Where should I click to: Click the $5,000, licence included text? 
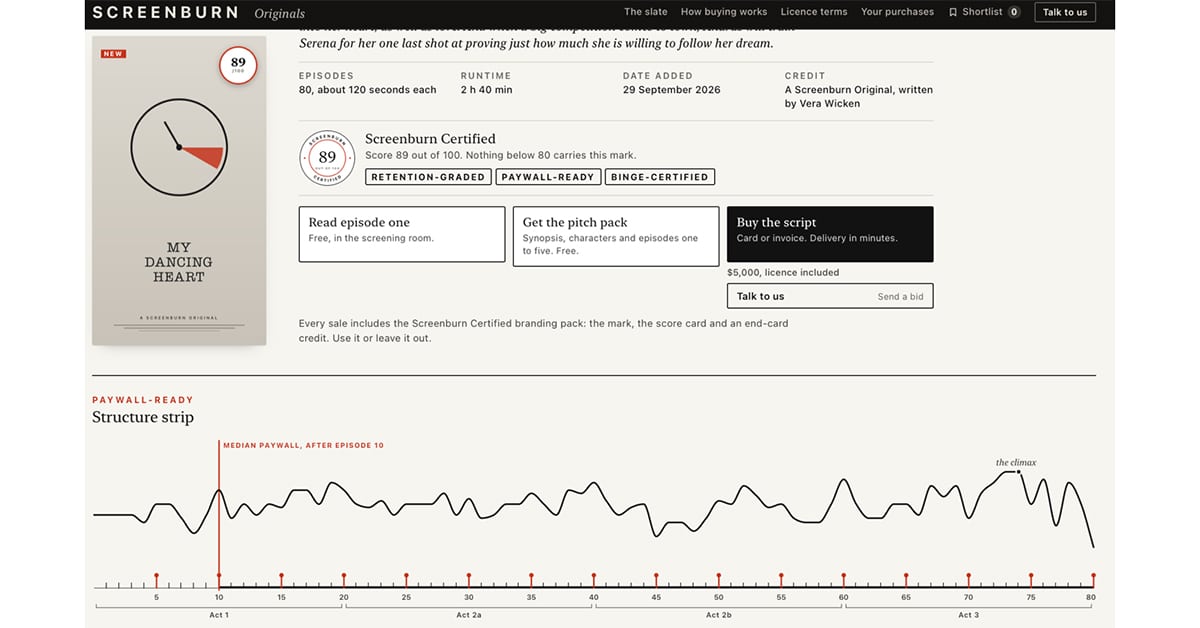point(783,272)
